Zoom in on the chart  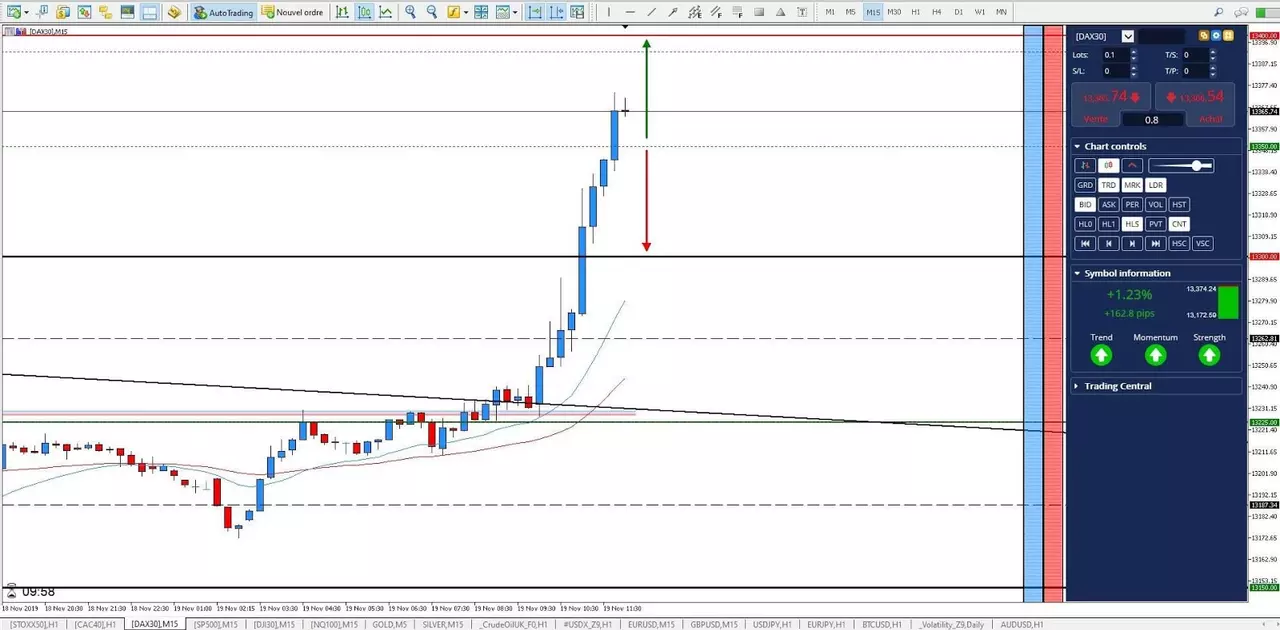(x=410, y=12)
